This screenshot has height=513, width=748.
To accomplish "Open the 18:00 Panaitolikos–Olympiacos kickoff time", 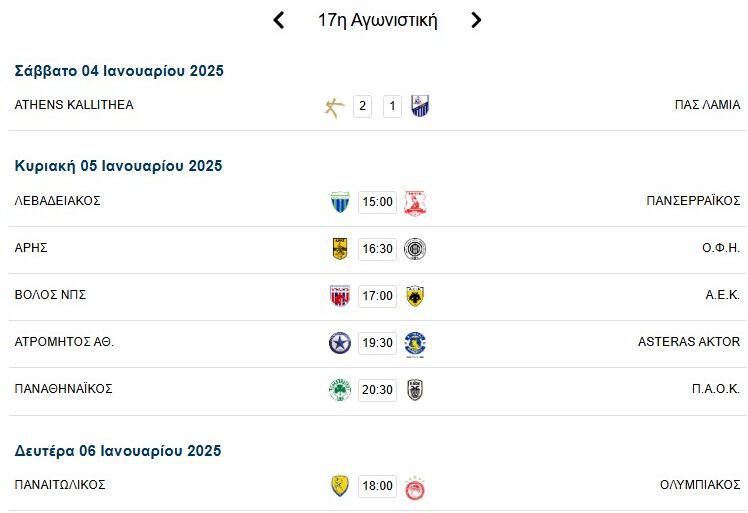I will pos(377,486).
